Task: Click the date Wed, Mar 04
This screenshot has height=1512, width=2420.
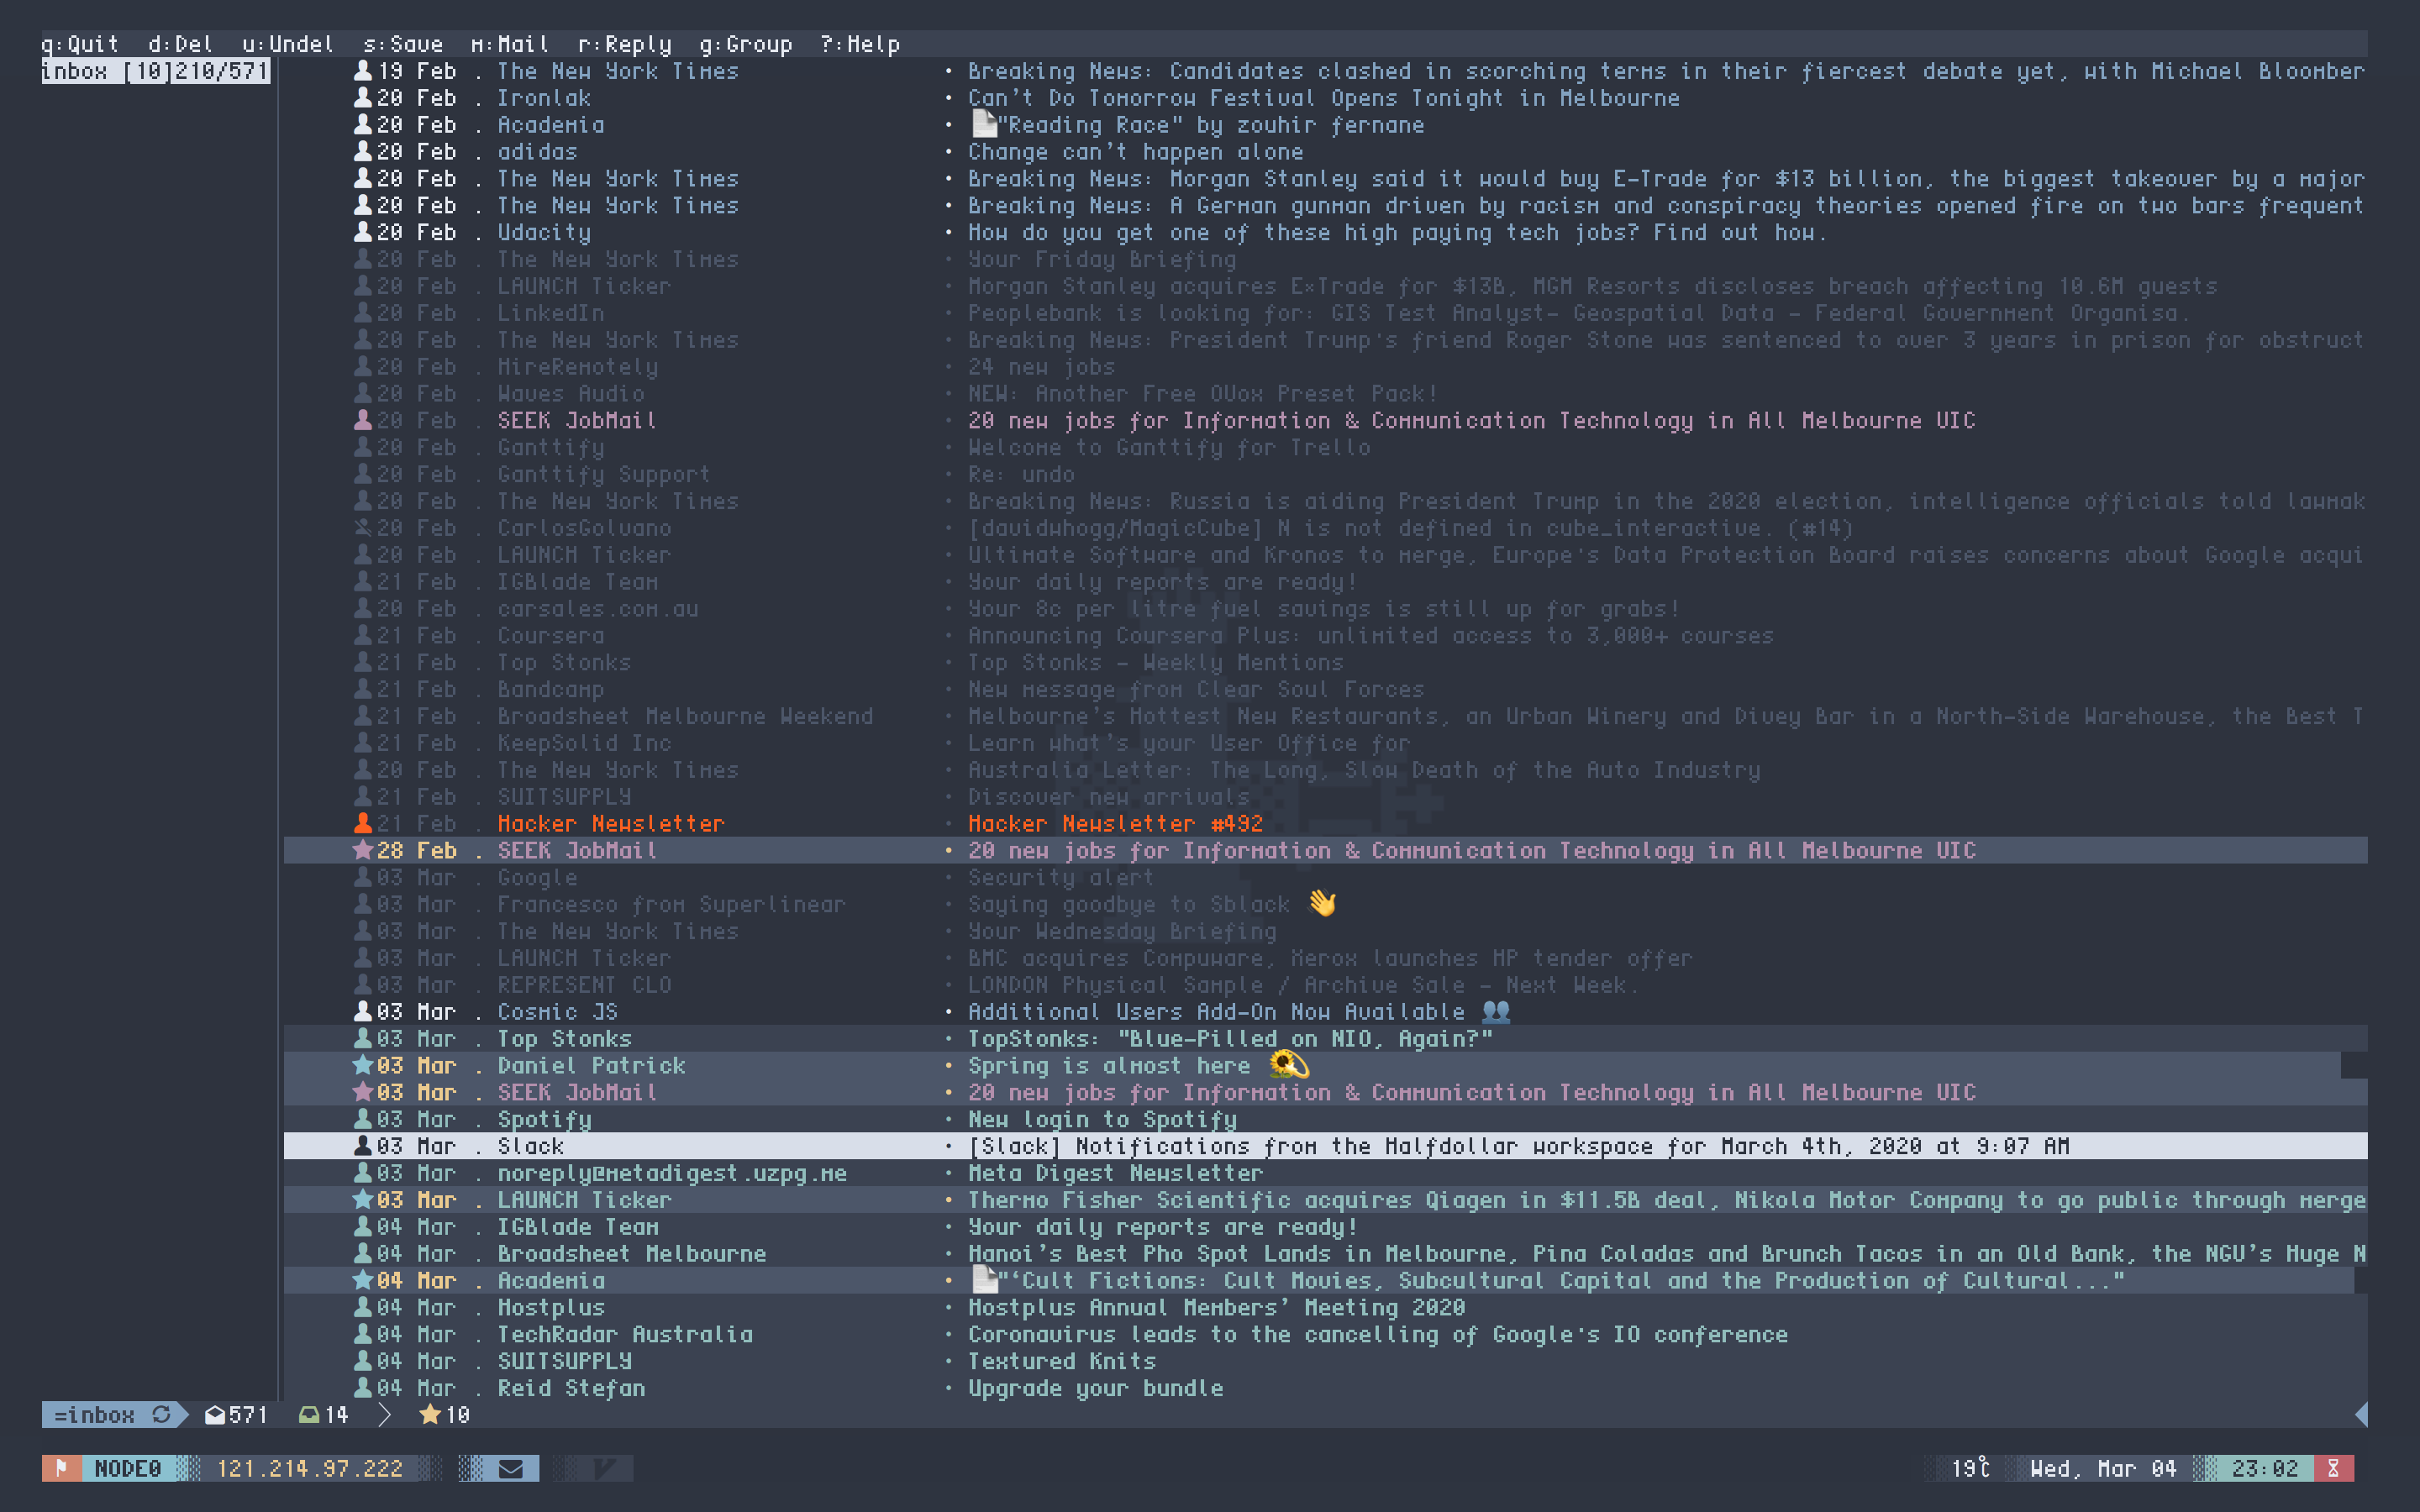Action: pyautogui.click(x=2103, y=1468)
